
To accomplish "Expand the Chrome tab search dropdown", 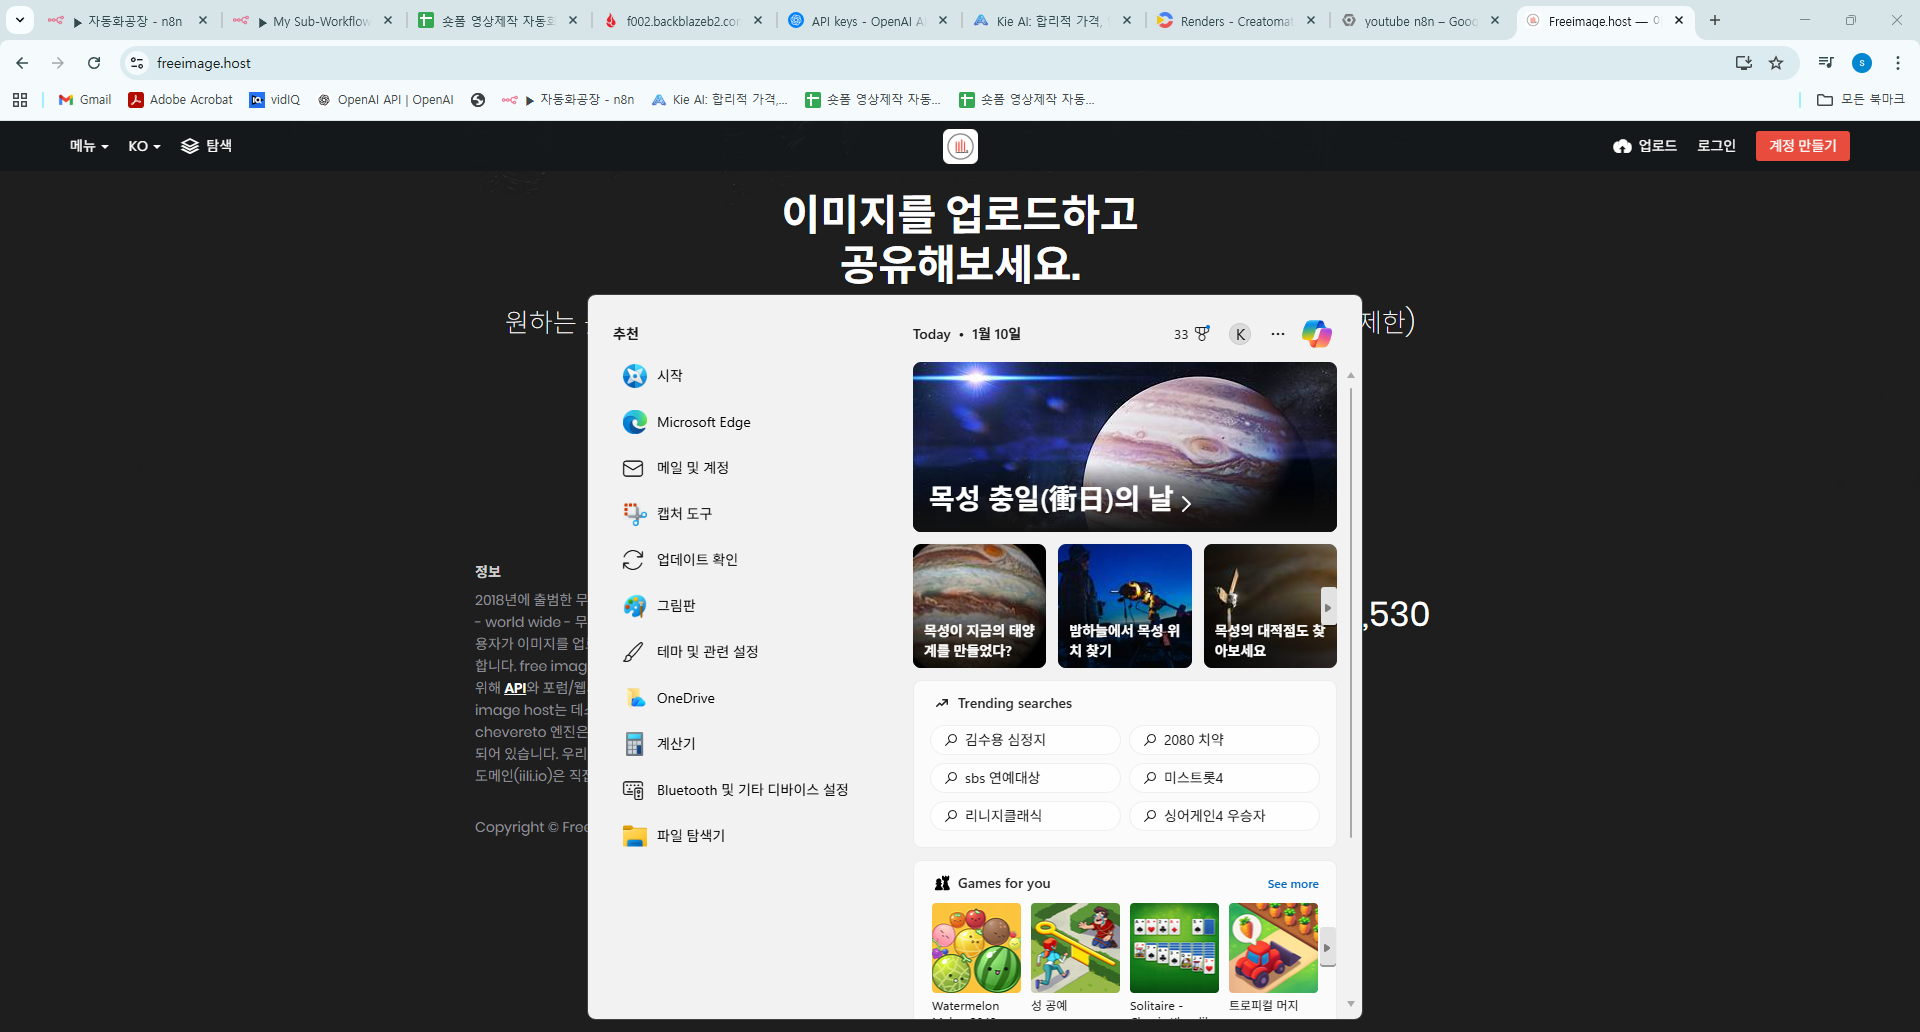I will click(x=20, y=20).
